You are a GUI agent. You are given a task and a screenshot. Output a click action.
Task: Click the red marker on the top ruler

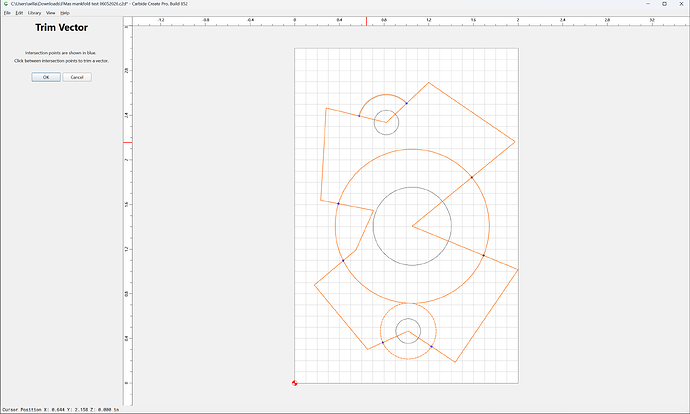(x=366, y=21)
